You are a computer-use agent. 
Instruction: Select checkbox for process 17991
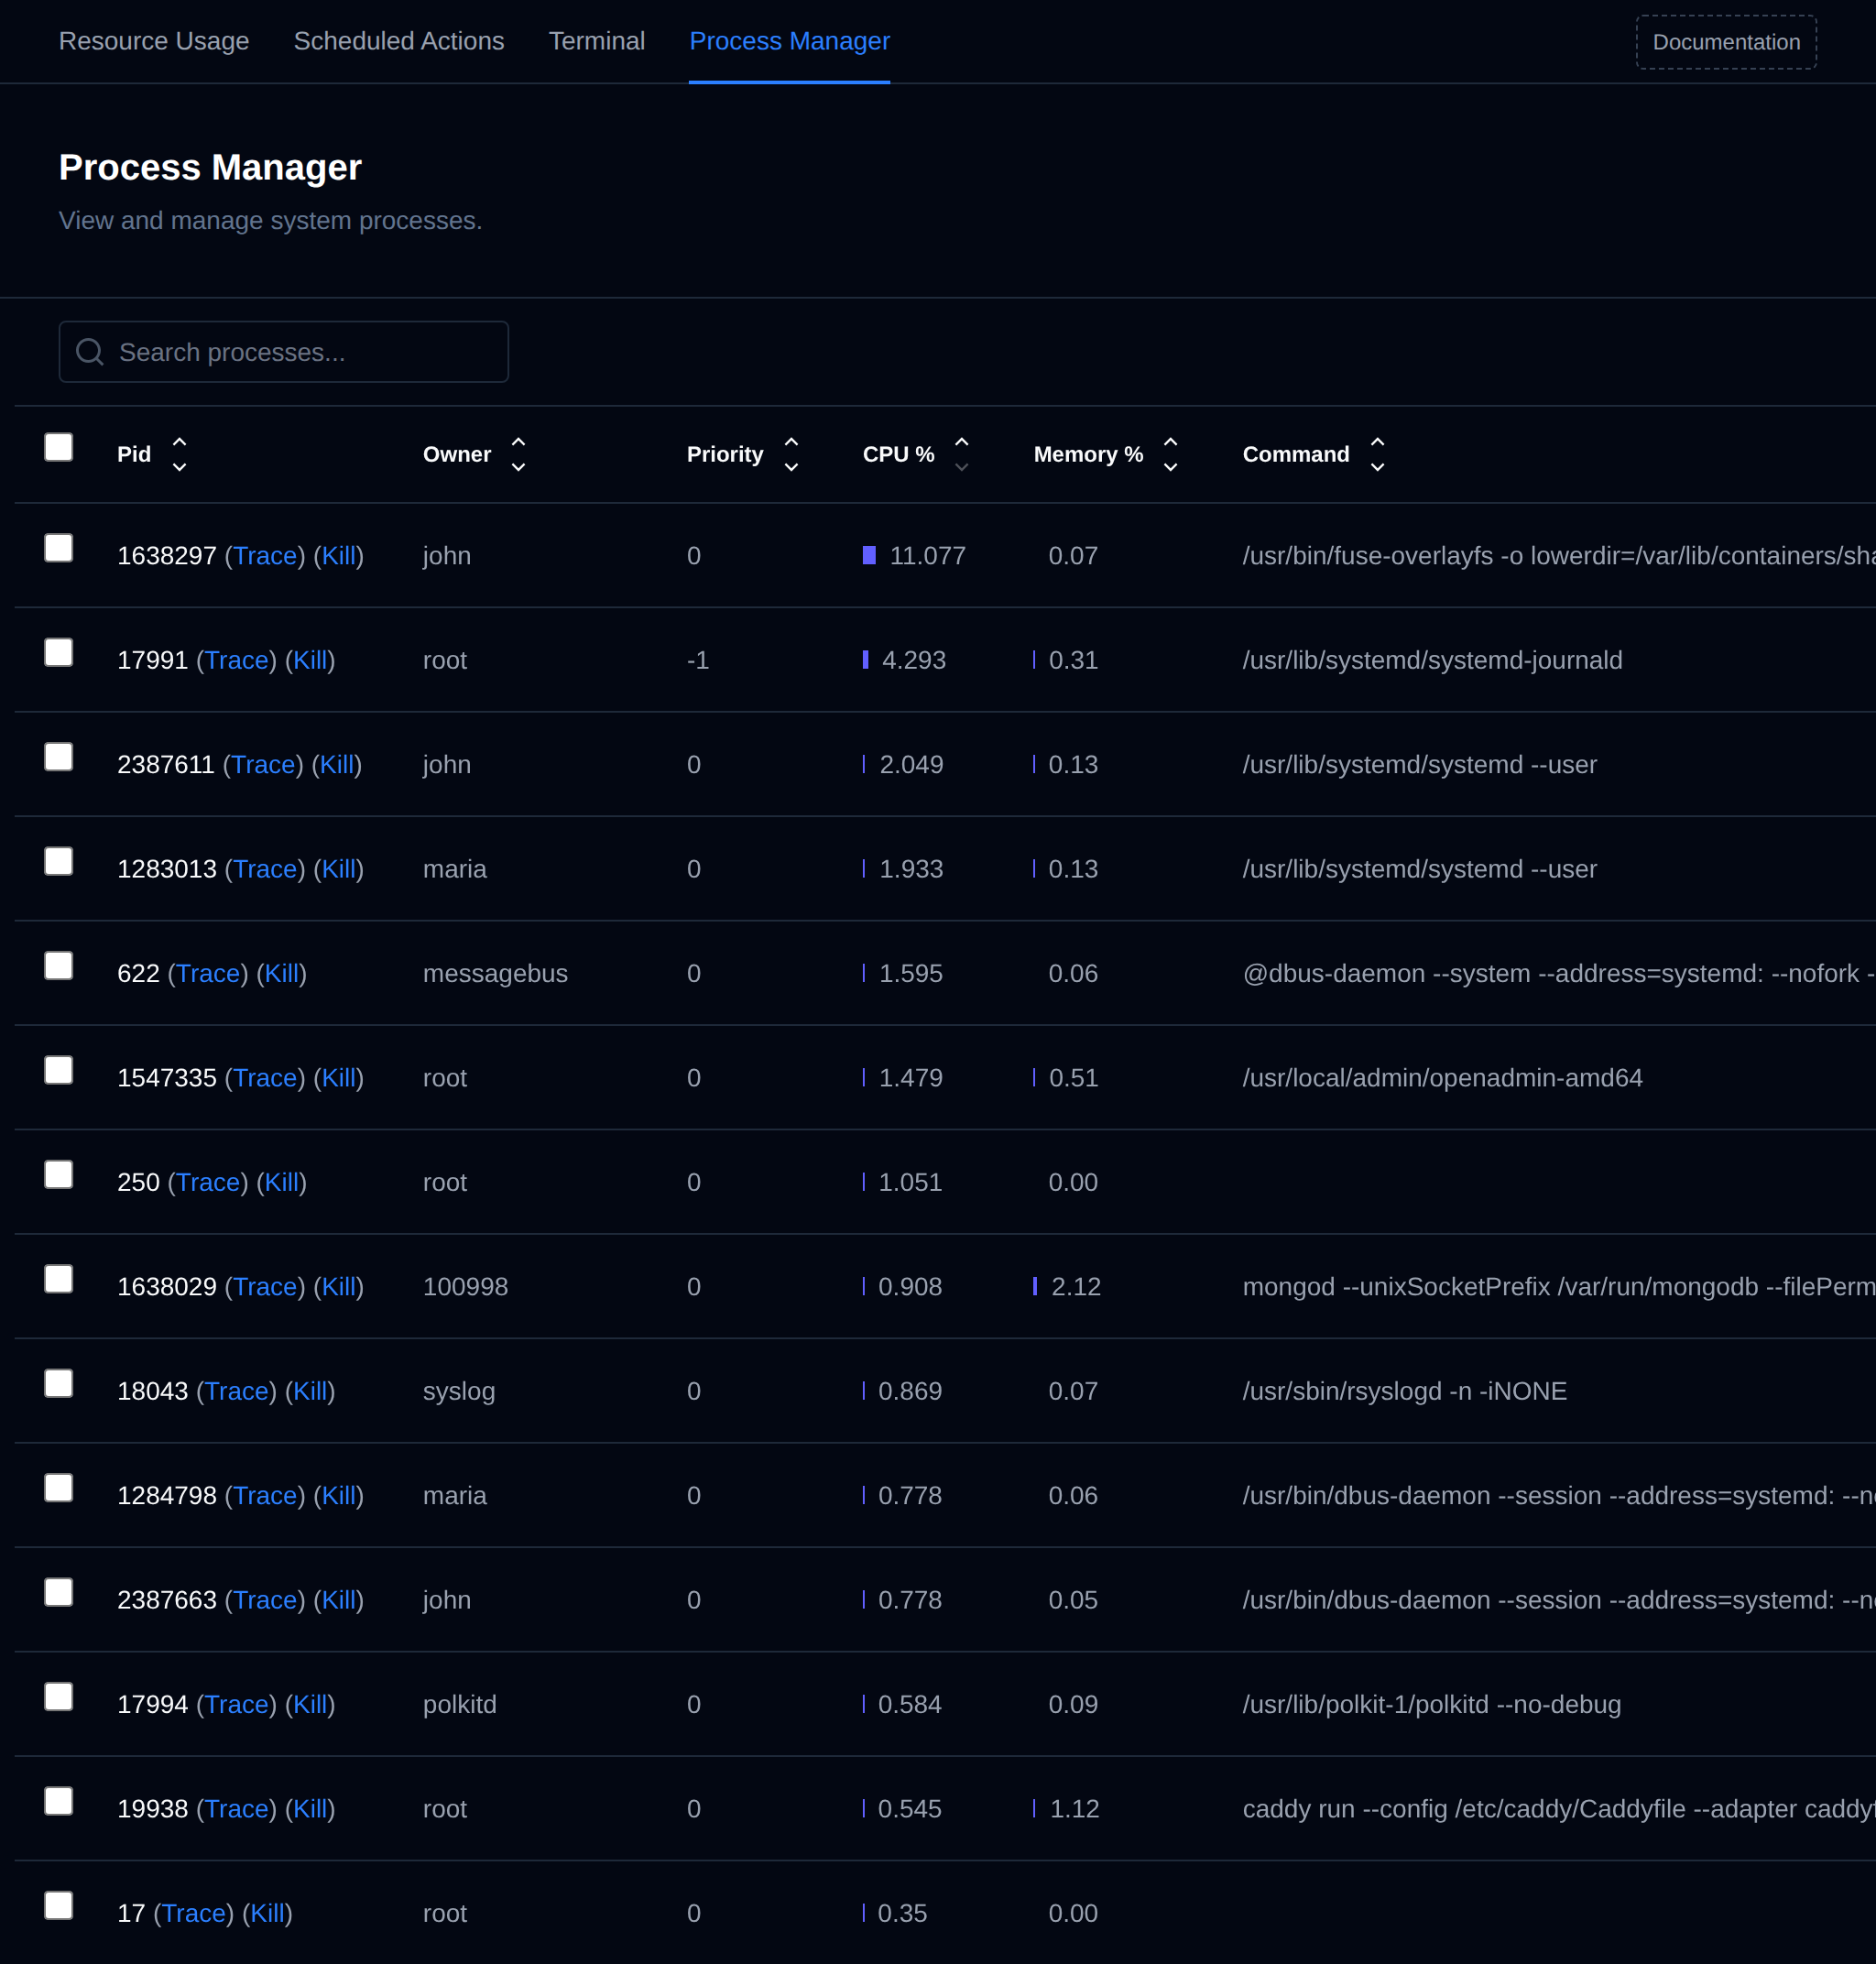tap(59, 652)
